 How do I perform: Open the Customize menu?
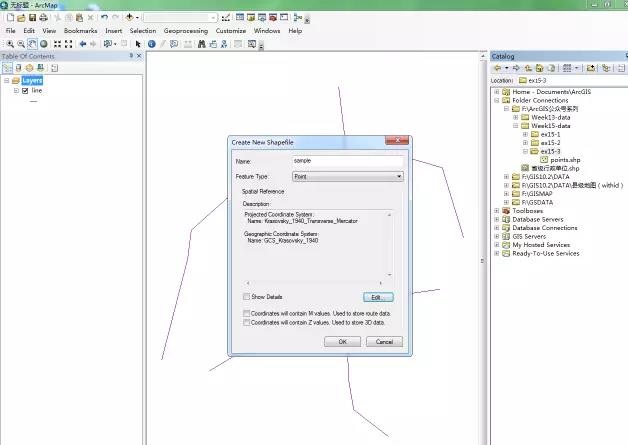click(231, 31)
